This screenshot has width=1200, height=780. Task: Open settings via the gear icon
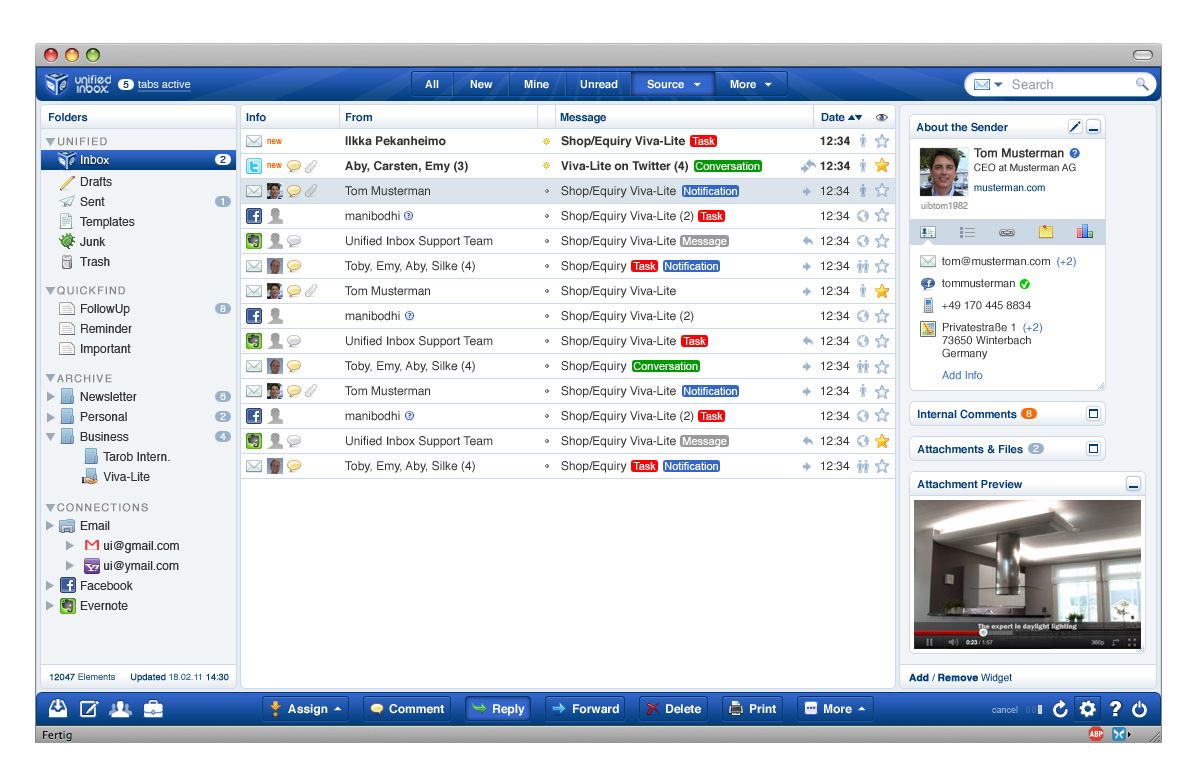tap(1088, 708)
